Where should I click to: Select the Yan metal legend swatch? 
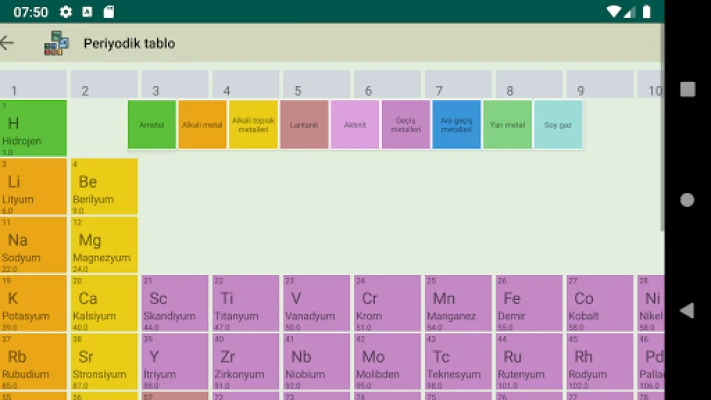point(507,125)
